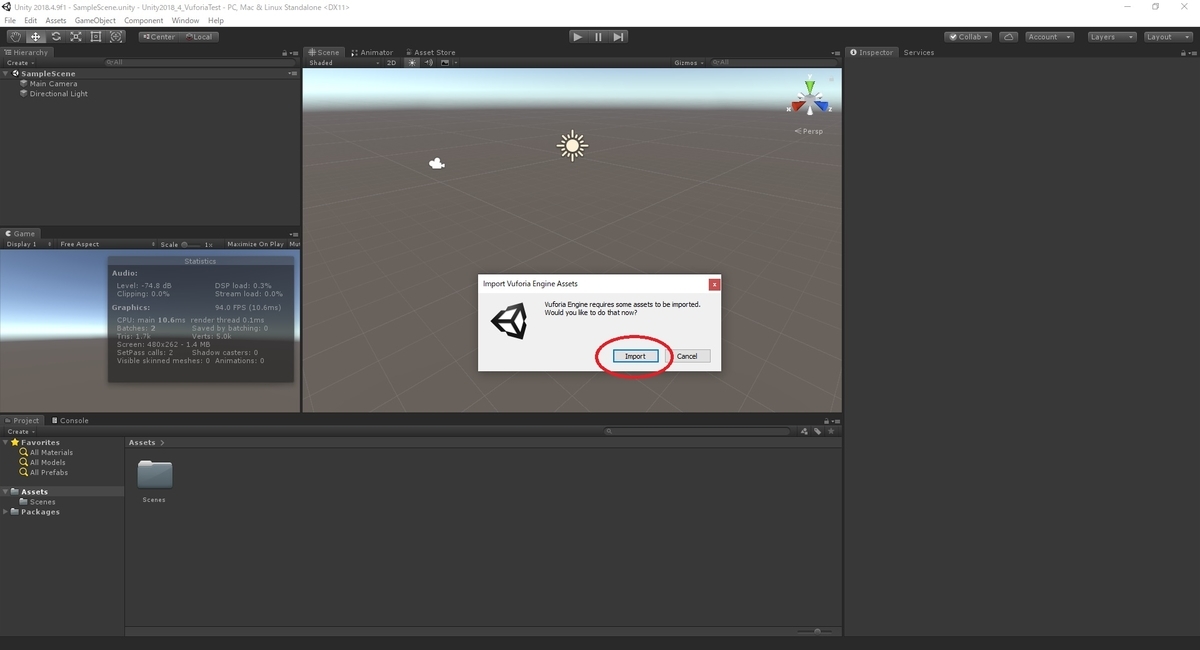
Task: Open the Collab dropdown
Action: pos(967,37)
